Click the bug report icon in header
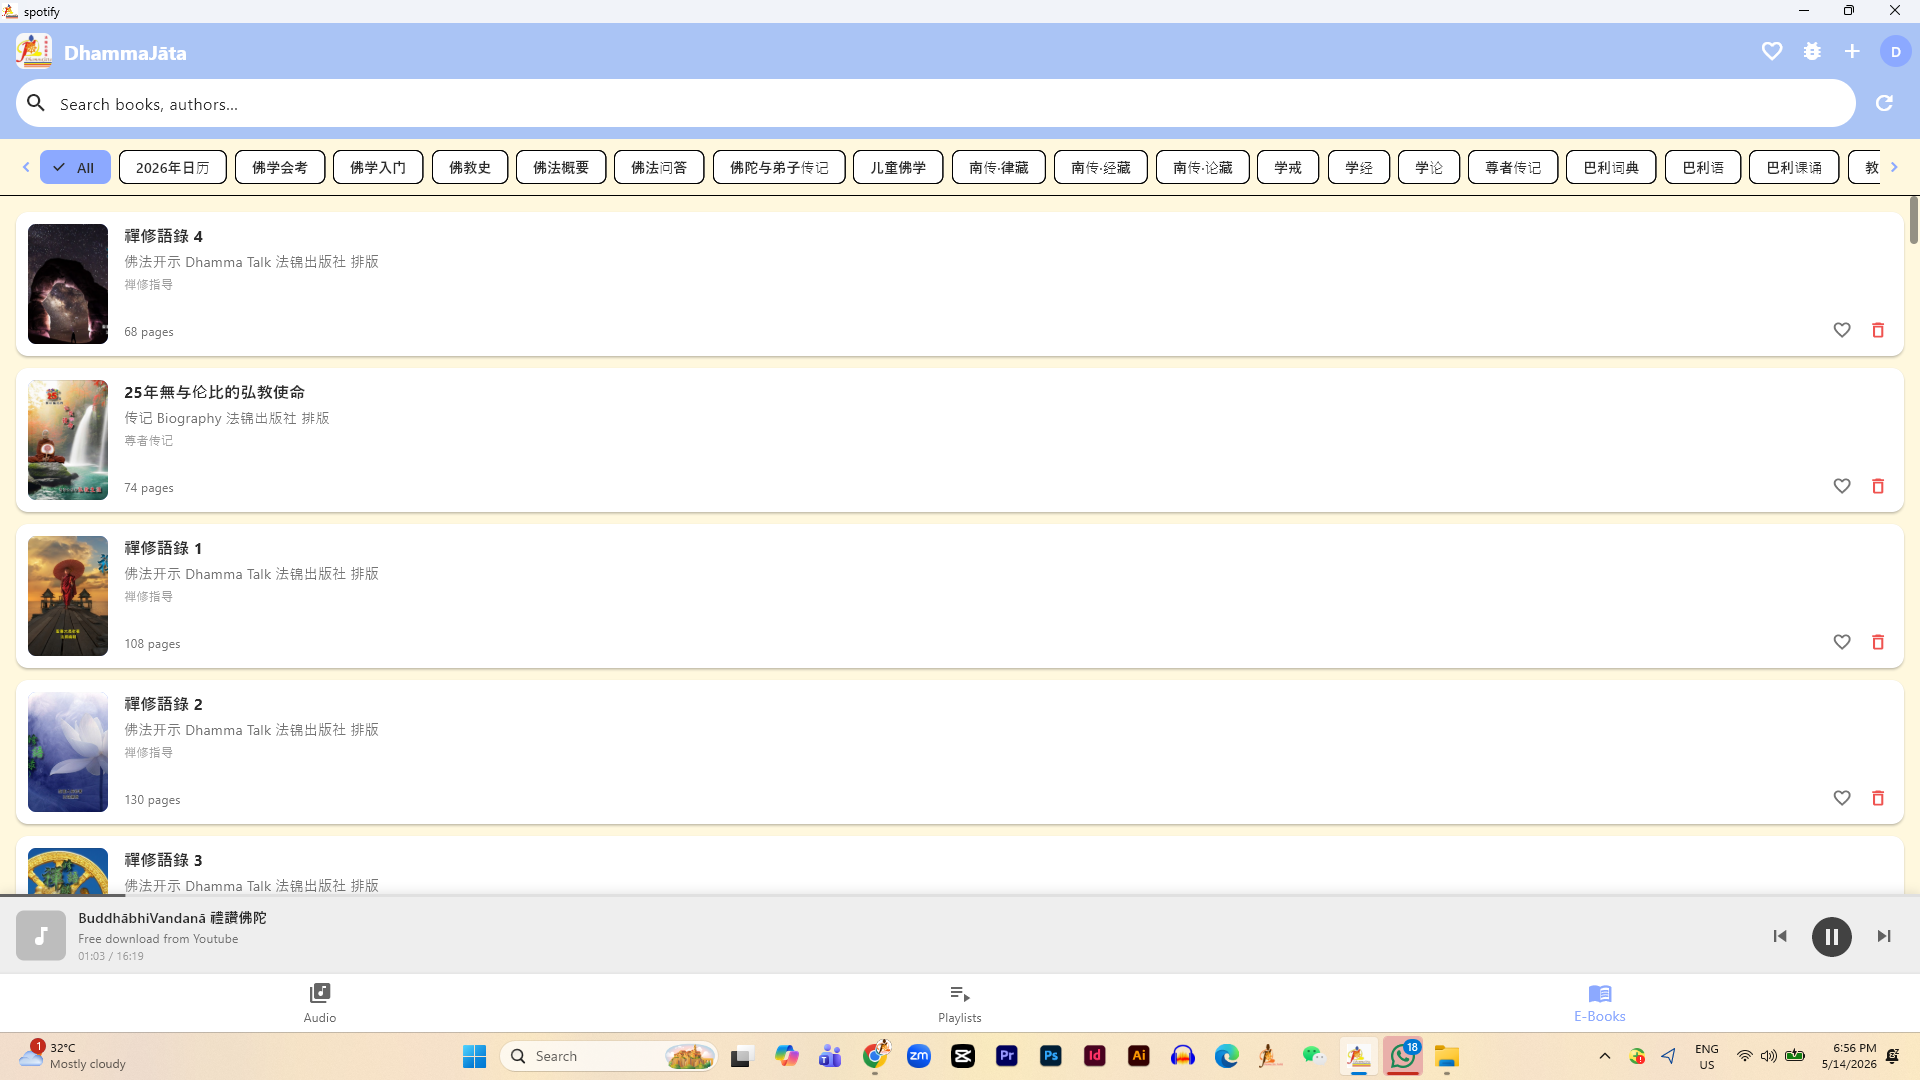 pos(1812,51)
